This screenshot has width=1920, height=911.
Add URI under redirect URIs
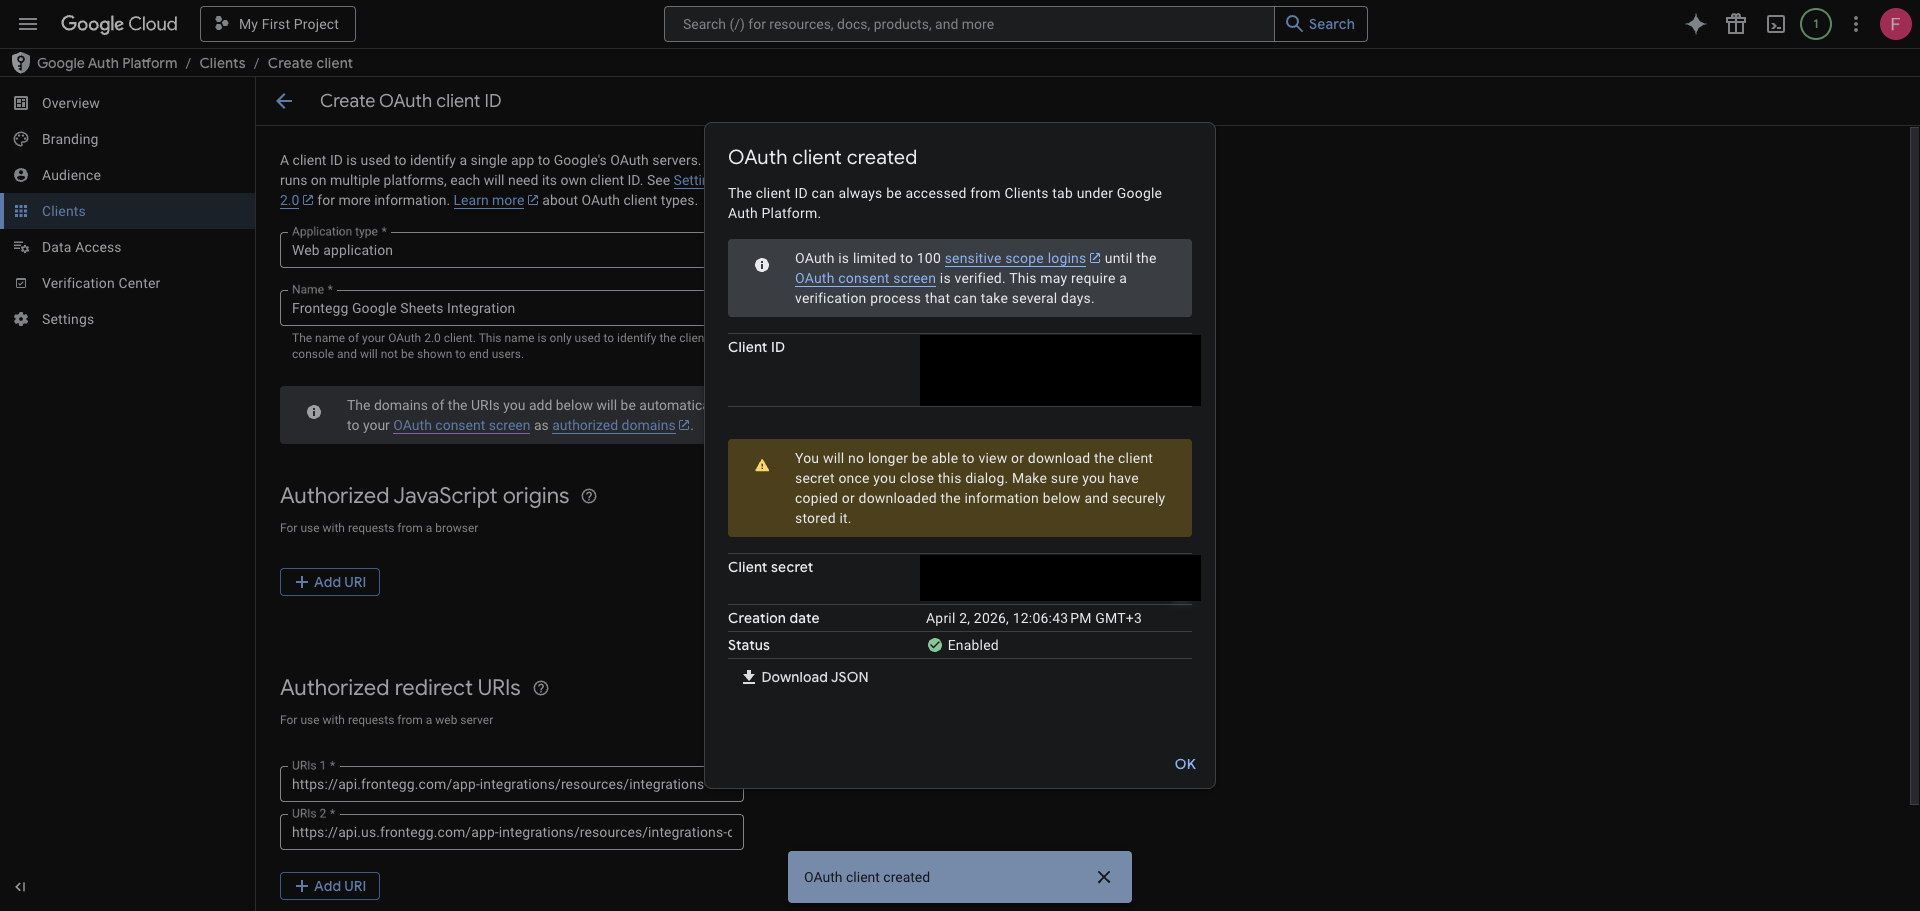click(330, 886)
